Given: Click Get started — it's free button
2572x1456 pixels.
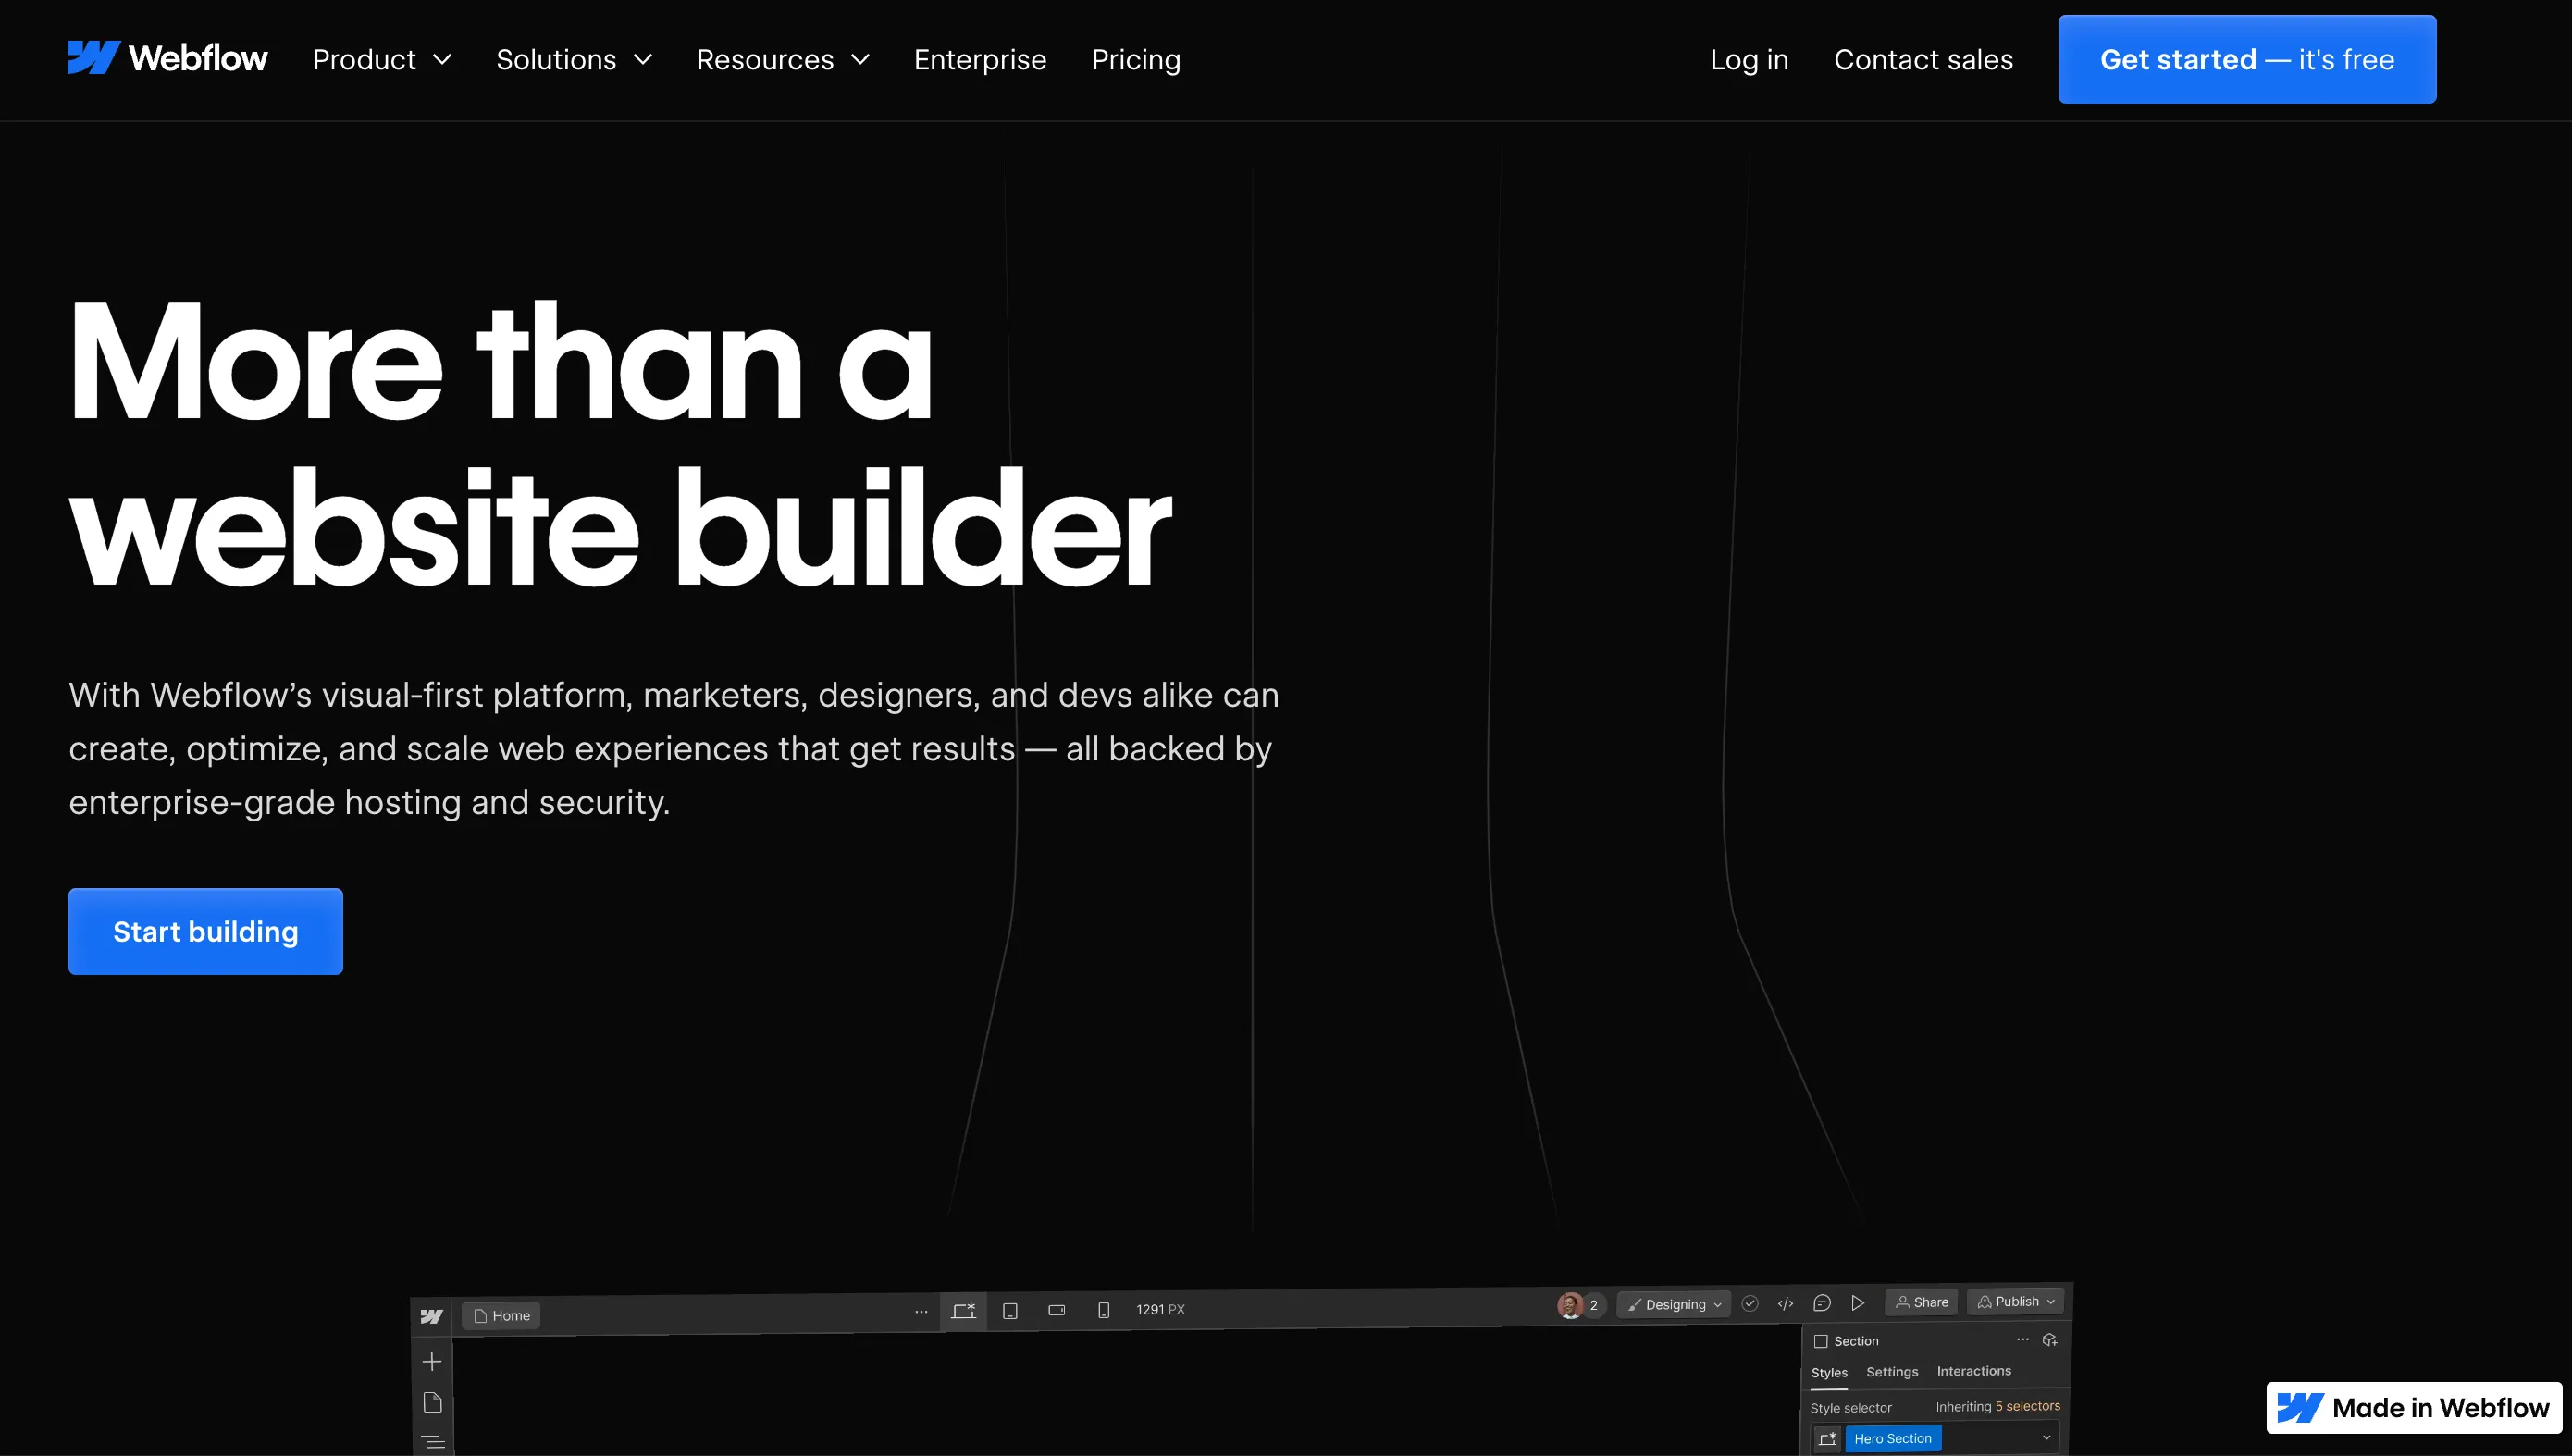Looking at the screenshot, I should [x=2247, y=59].
